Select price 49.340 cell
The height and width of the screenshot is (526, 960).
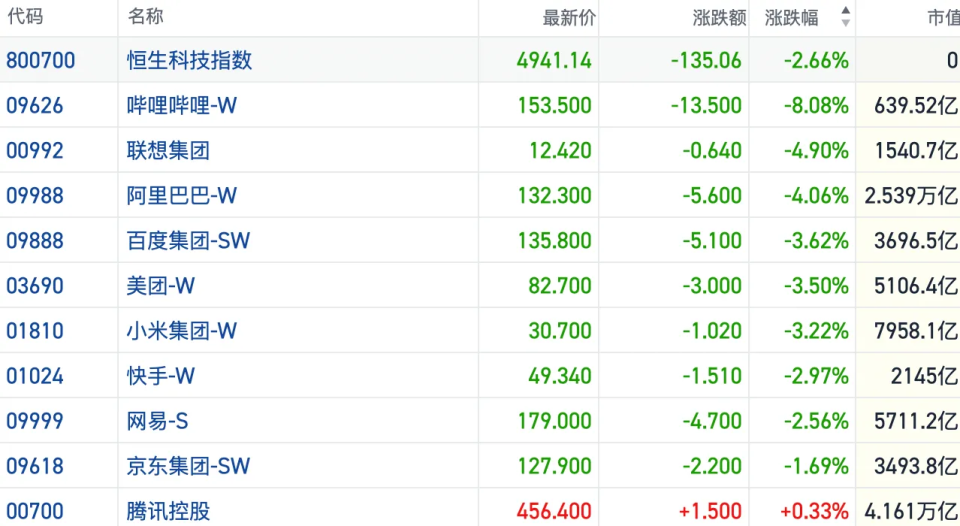[x=560, y=376]
